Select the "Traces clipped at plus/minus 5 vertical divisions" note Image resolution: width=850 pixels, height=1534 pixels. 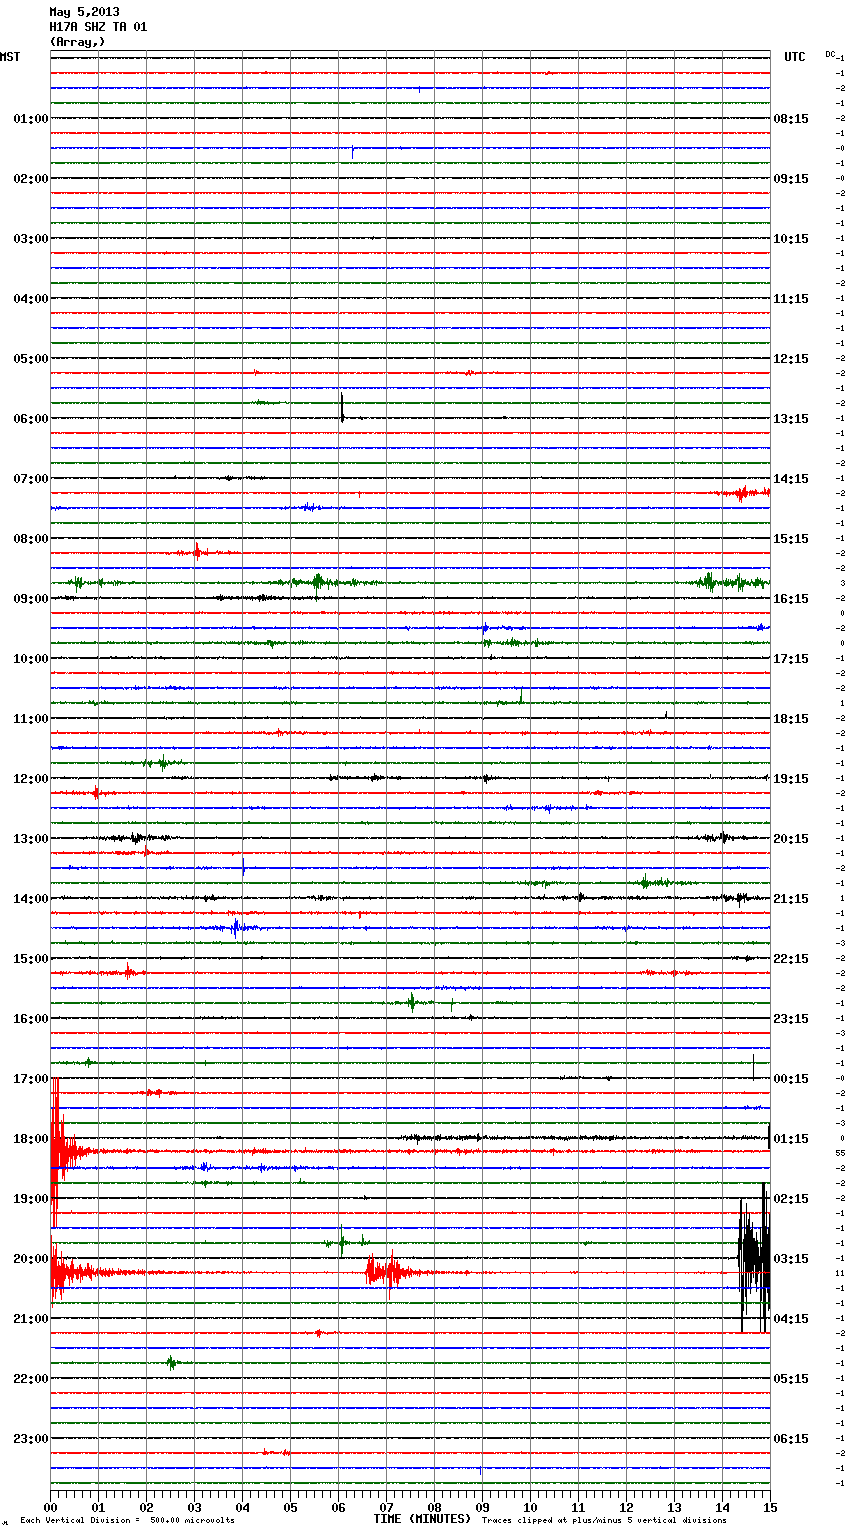click(x=604, y=1520)
